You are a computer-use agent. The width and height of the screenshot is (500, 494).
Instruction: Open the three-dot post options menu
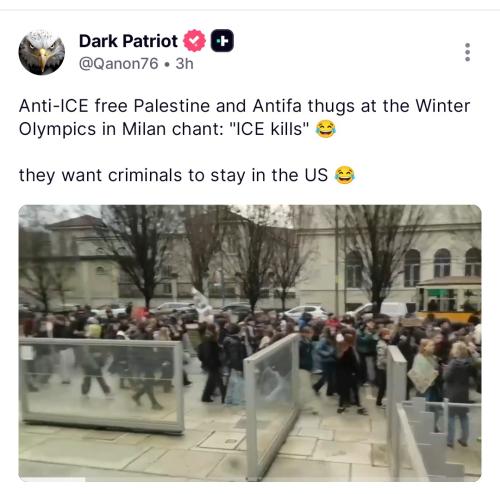[x=467, y=52]
